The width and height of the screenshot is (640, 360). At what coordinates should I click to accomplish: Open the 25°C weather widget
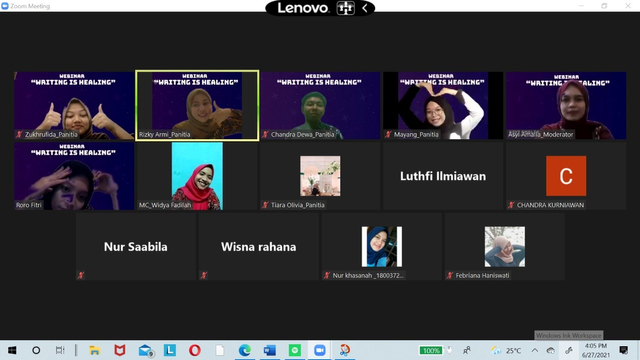[507, 350]
